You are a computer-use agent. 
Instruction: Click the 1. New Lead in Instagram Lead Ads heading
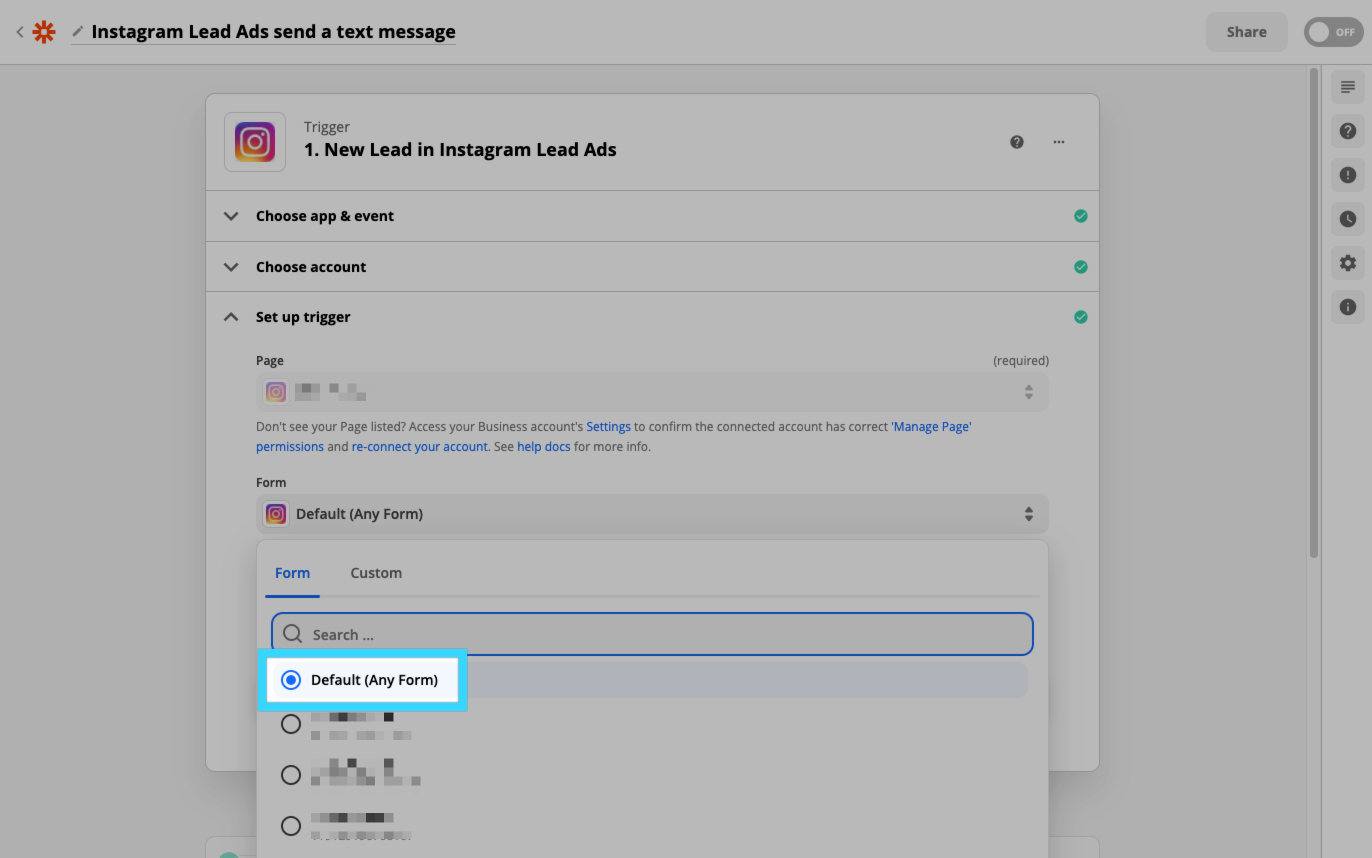coord(460,150)
